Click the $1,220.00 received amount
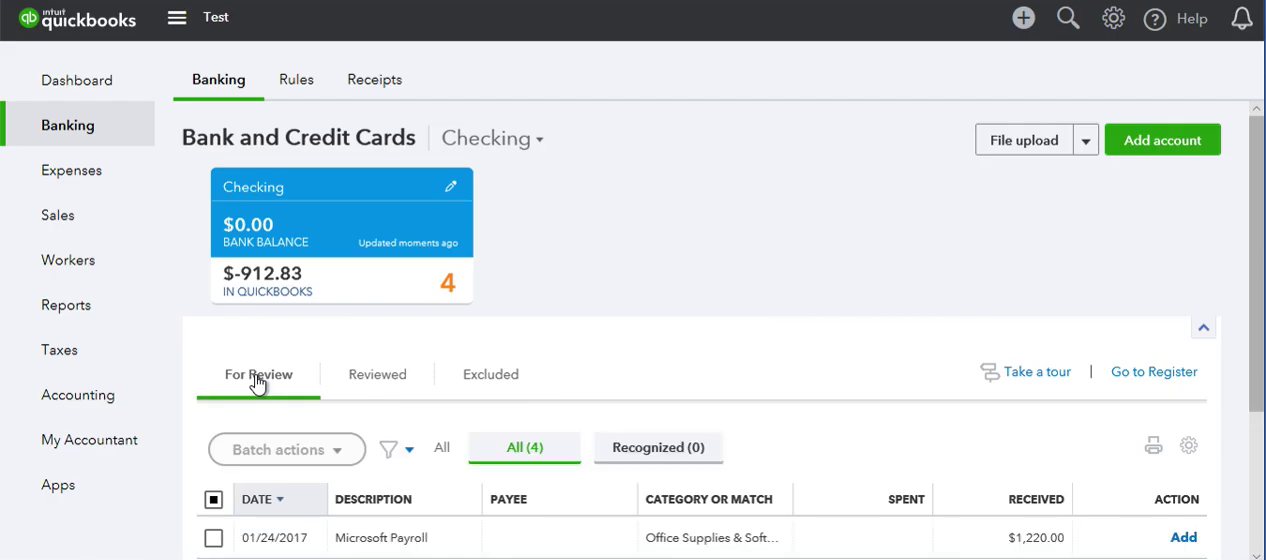This screenshot has width=1266, height=560. point(1036,538)
